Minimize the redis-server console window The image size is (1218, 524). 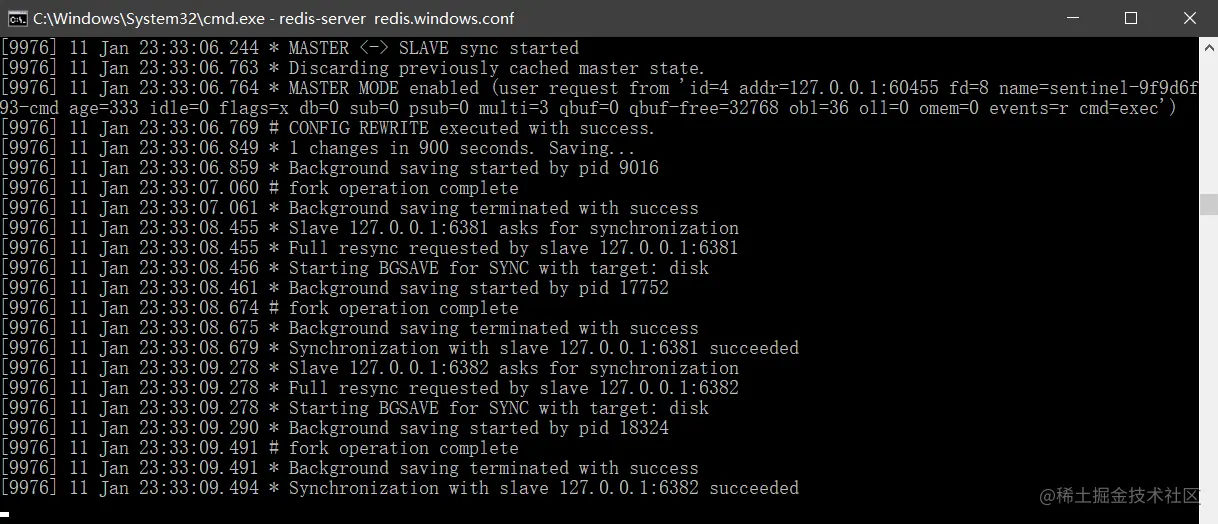pyautogui.click(x=1077, y=18)
